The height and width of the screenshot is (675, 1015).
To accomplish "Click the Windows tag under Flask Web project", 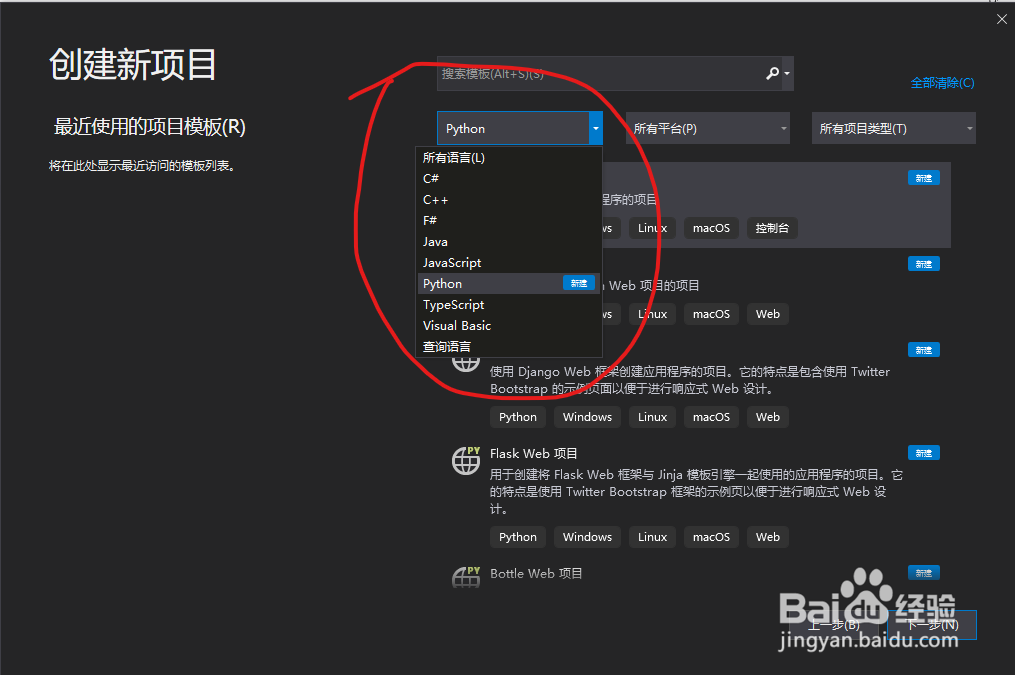I will tap(587, 537).
